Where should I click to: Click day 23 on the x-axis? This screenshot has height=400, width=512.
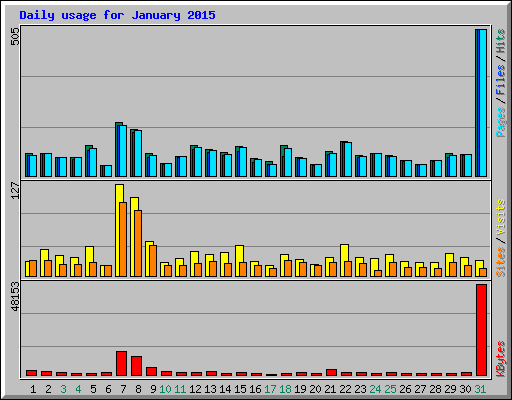coord(360,389)
